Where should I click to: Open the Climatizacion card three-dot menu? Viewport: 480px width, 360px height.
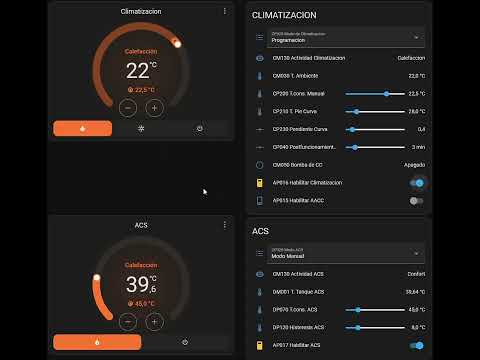coord(225,11)
